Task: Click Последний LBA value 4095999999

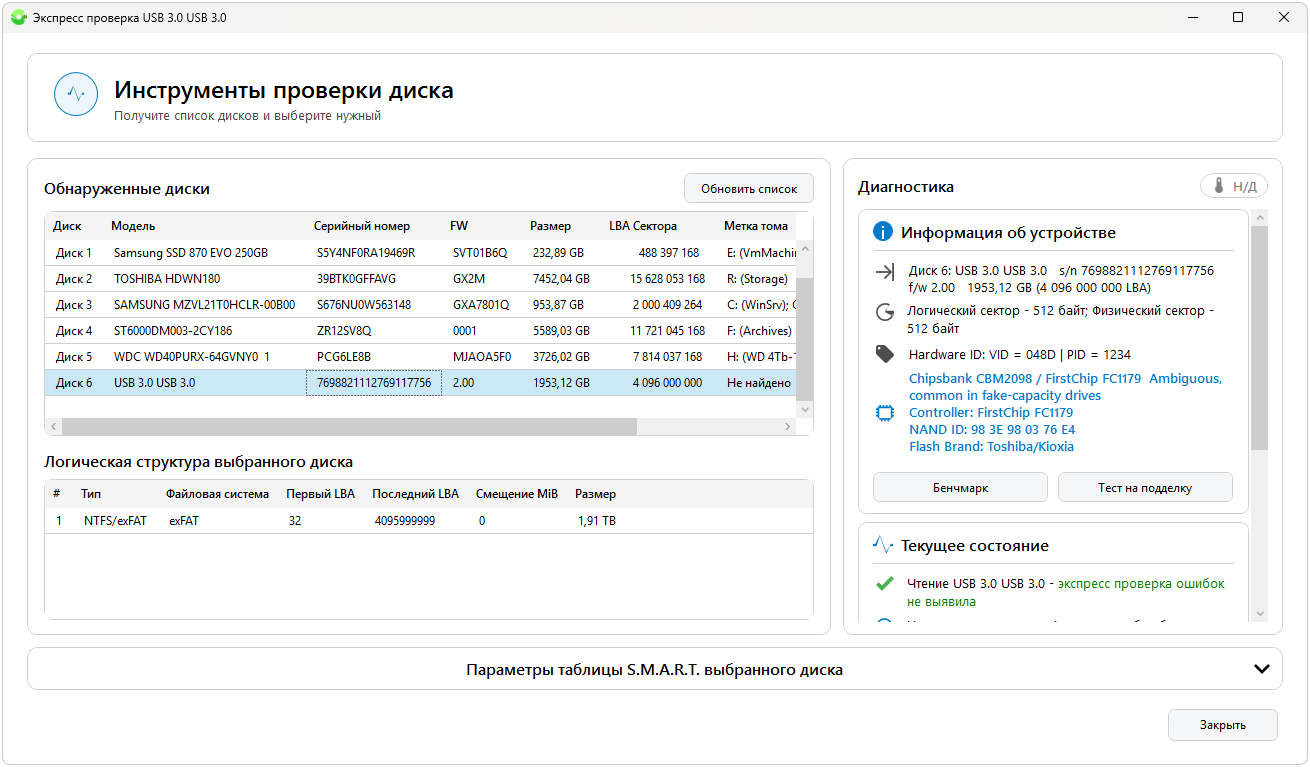Action: point(405,521)
